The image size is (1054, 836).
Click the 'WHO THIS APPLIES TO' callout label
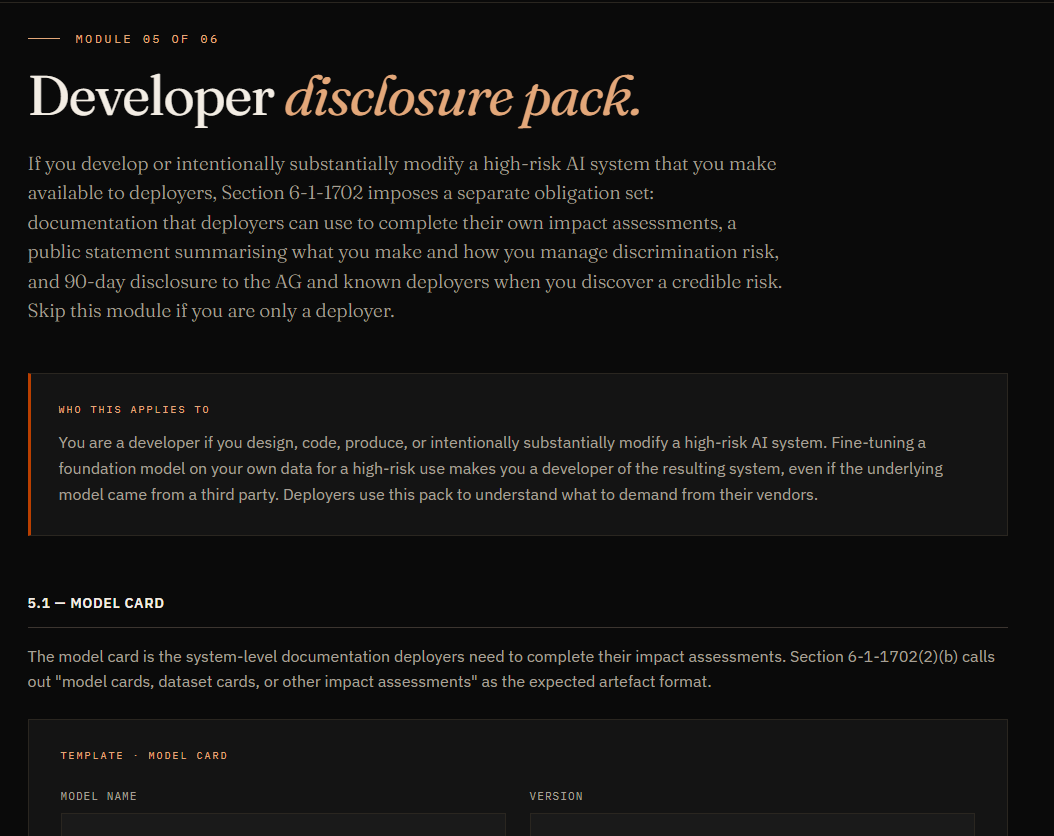click(134, 409)
